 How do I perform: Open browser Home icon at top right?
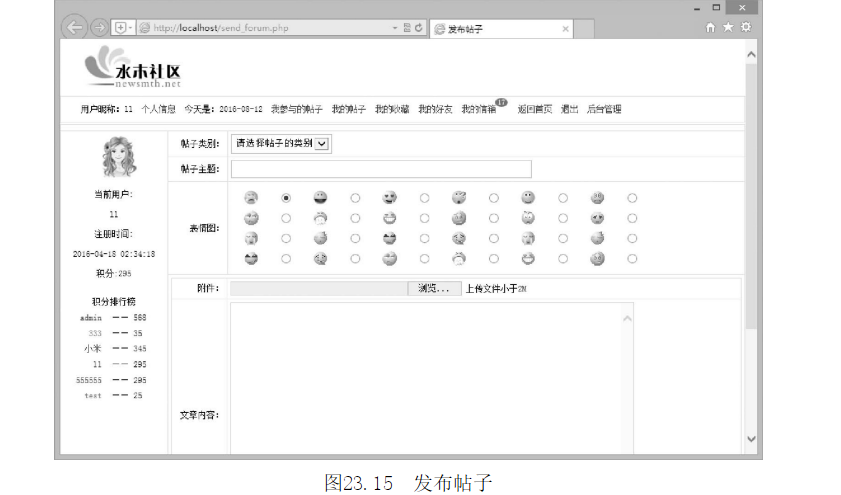(711, 27)
